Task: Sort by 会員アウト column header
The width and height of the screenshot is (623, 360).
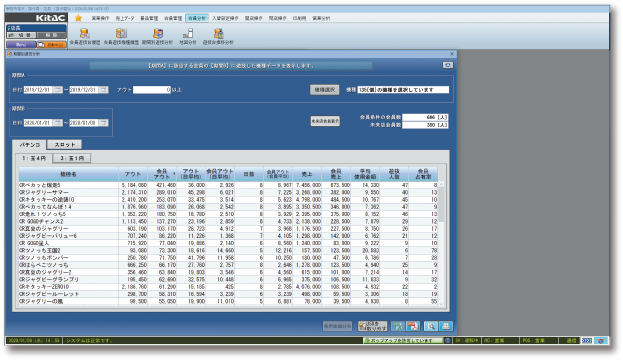Action: pos(162,174)
